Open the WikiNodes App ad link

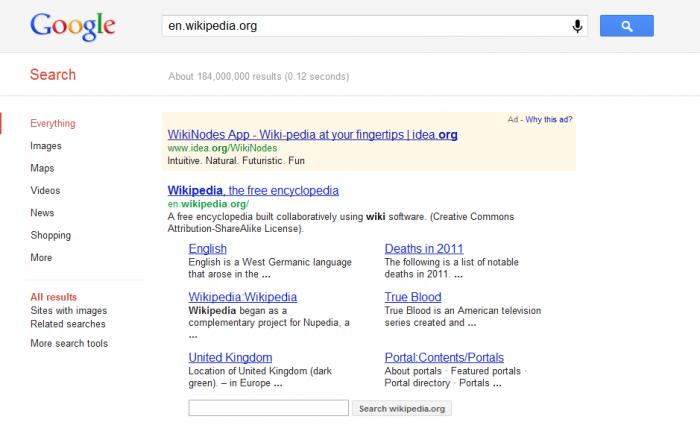click(312, 134)
